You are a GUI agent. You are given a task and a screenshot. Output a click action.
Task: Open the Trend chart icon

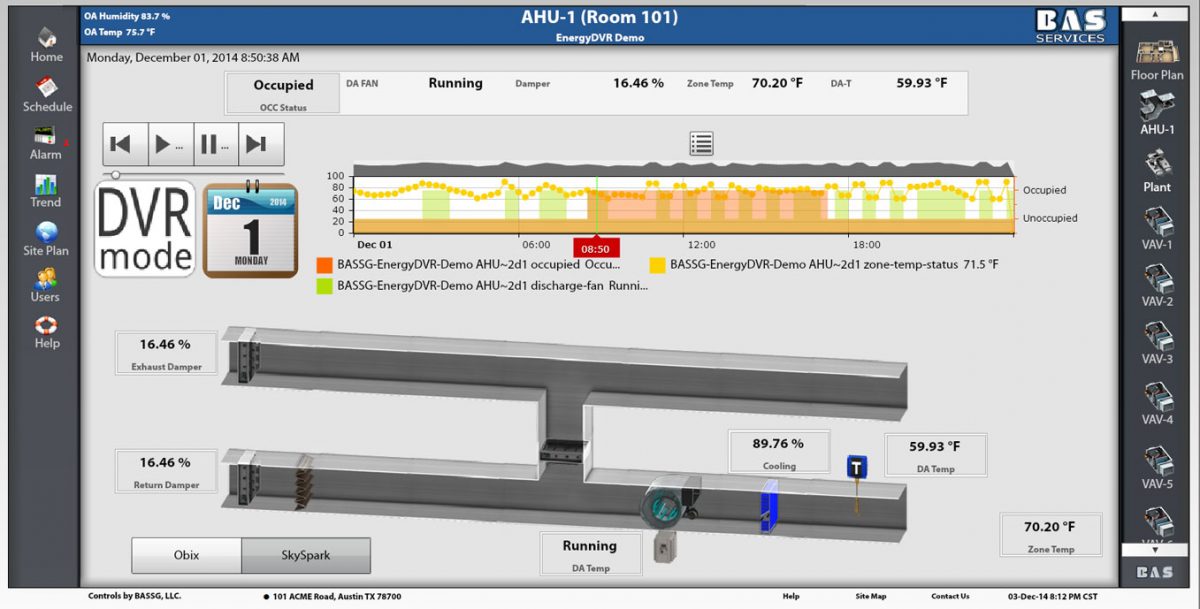[46, 184]
